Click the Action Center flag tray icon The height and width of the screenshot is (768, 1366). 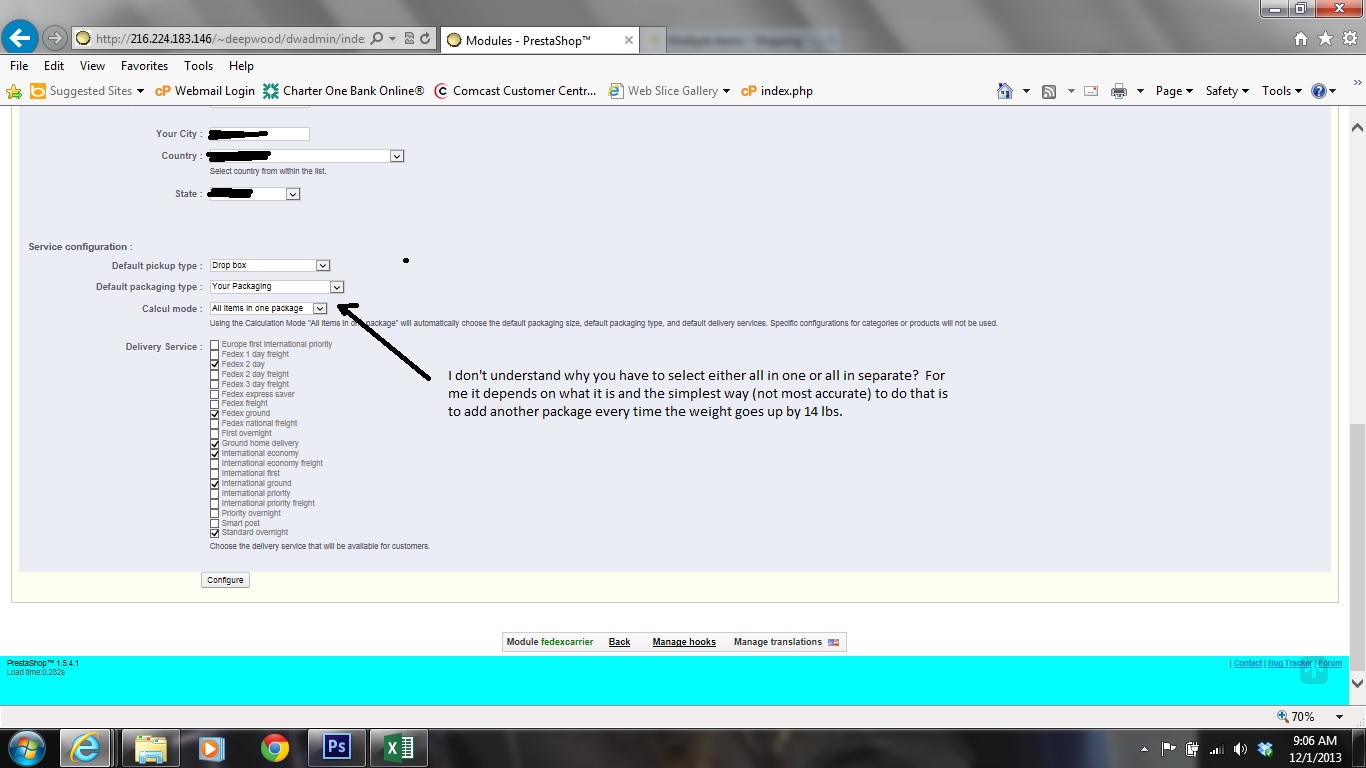(x=1168, y=749)
